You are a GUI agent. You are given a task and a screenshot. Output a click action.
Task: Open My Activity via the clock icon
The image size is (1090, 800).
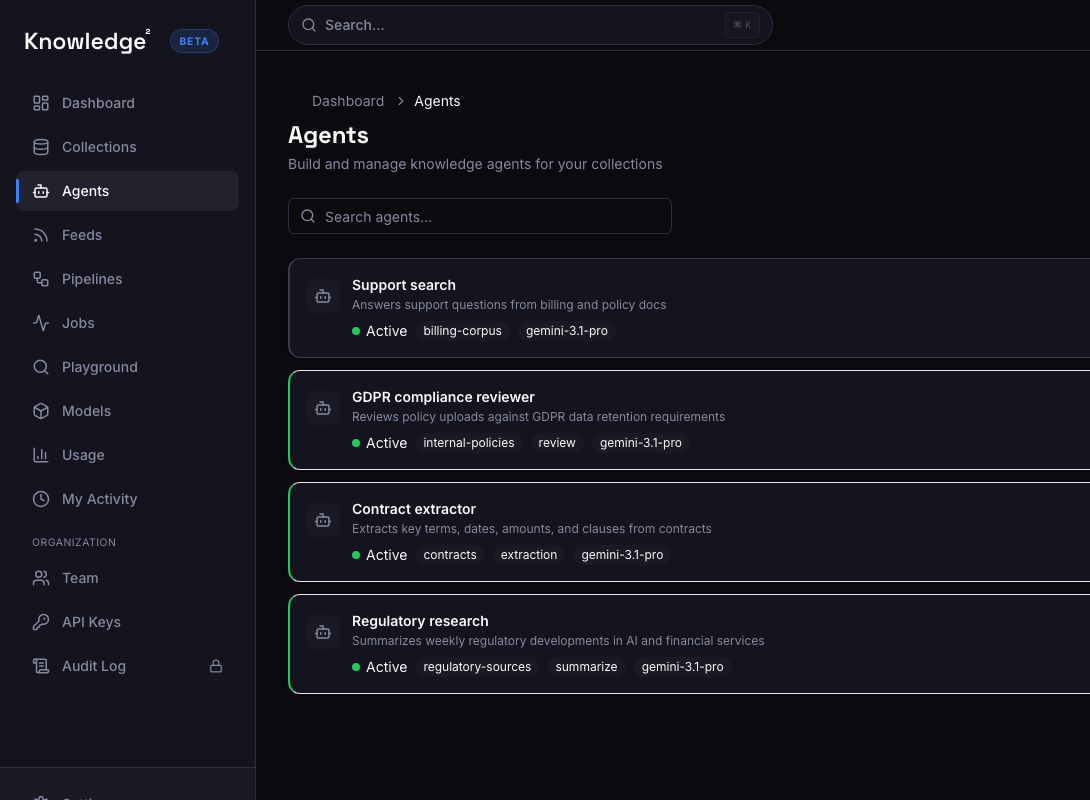(41, 499)
